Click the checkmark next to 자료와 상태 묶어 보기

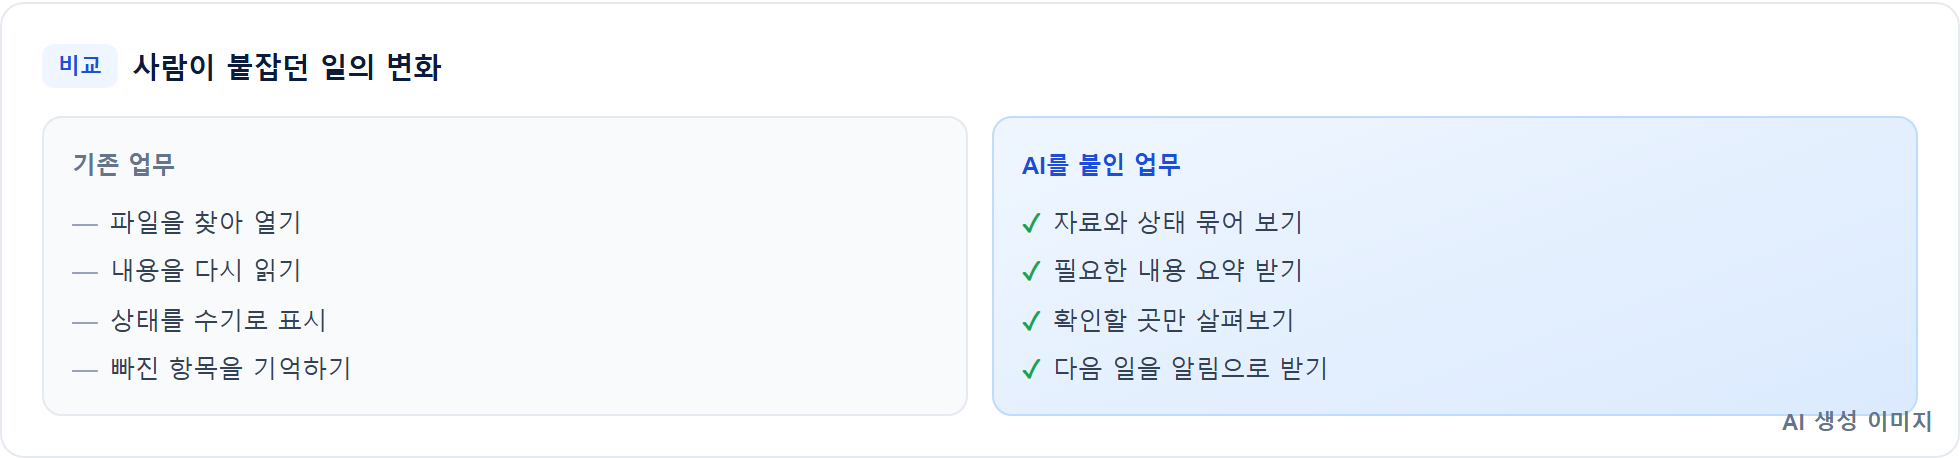coord(1032,223)
